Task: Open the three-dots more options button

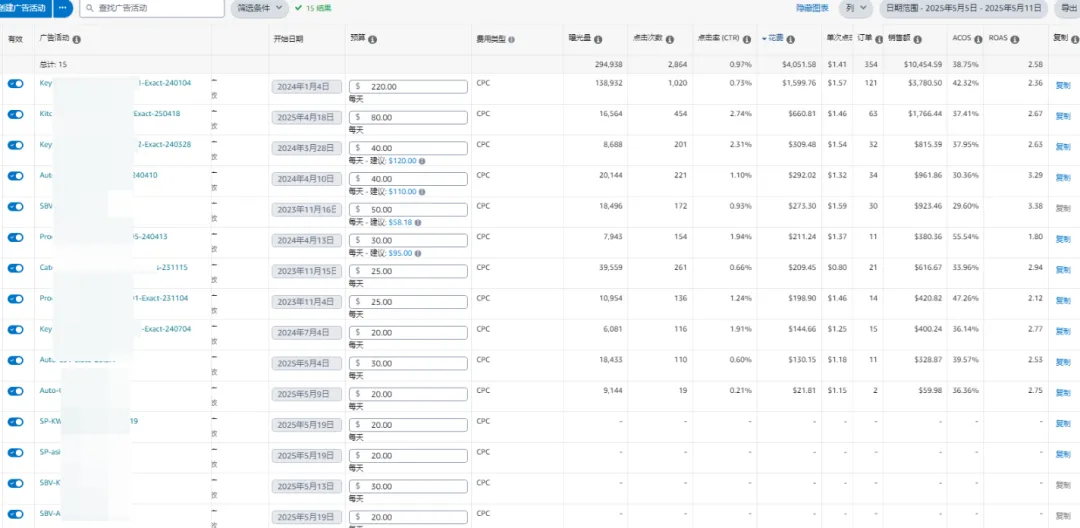Action: pos(63,8)
